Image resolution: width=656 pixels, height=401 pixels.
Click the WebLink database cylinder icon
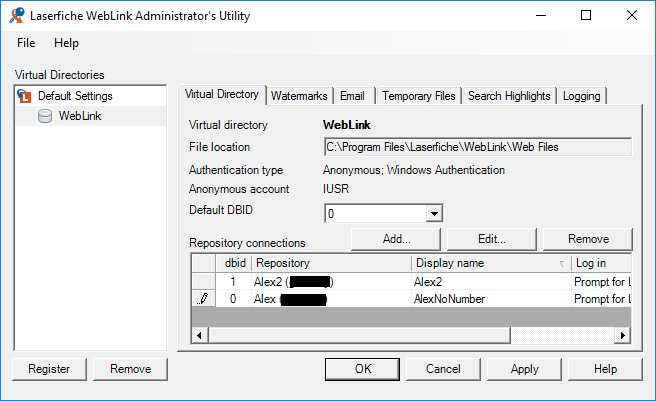[x=45, y=116]
